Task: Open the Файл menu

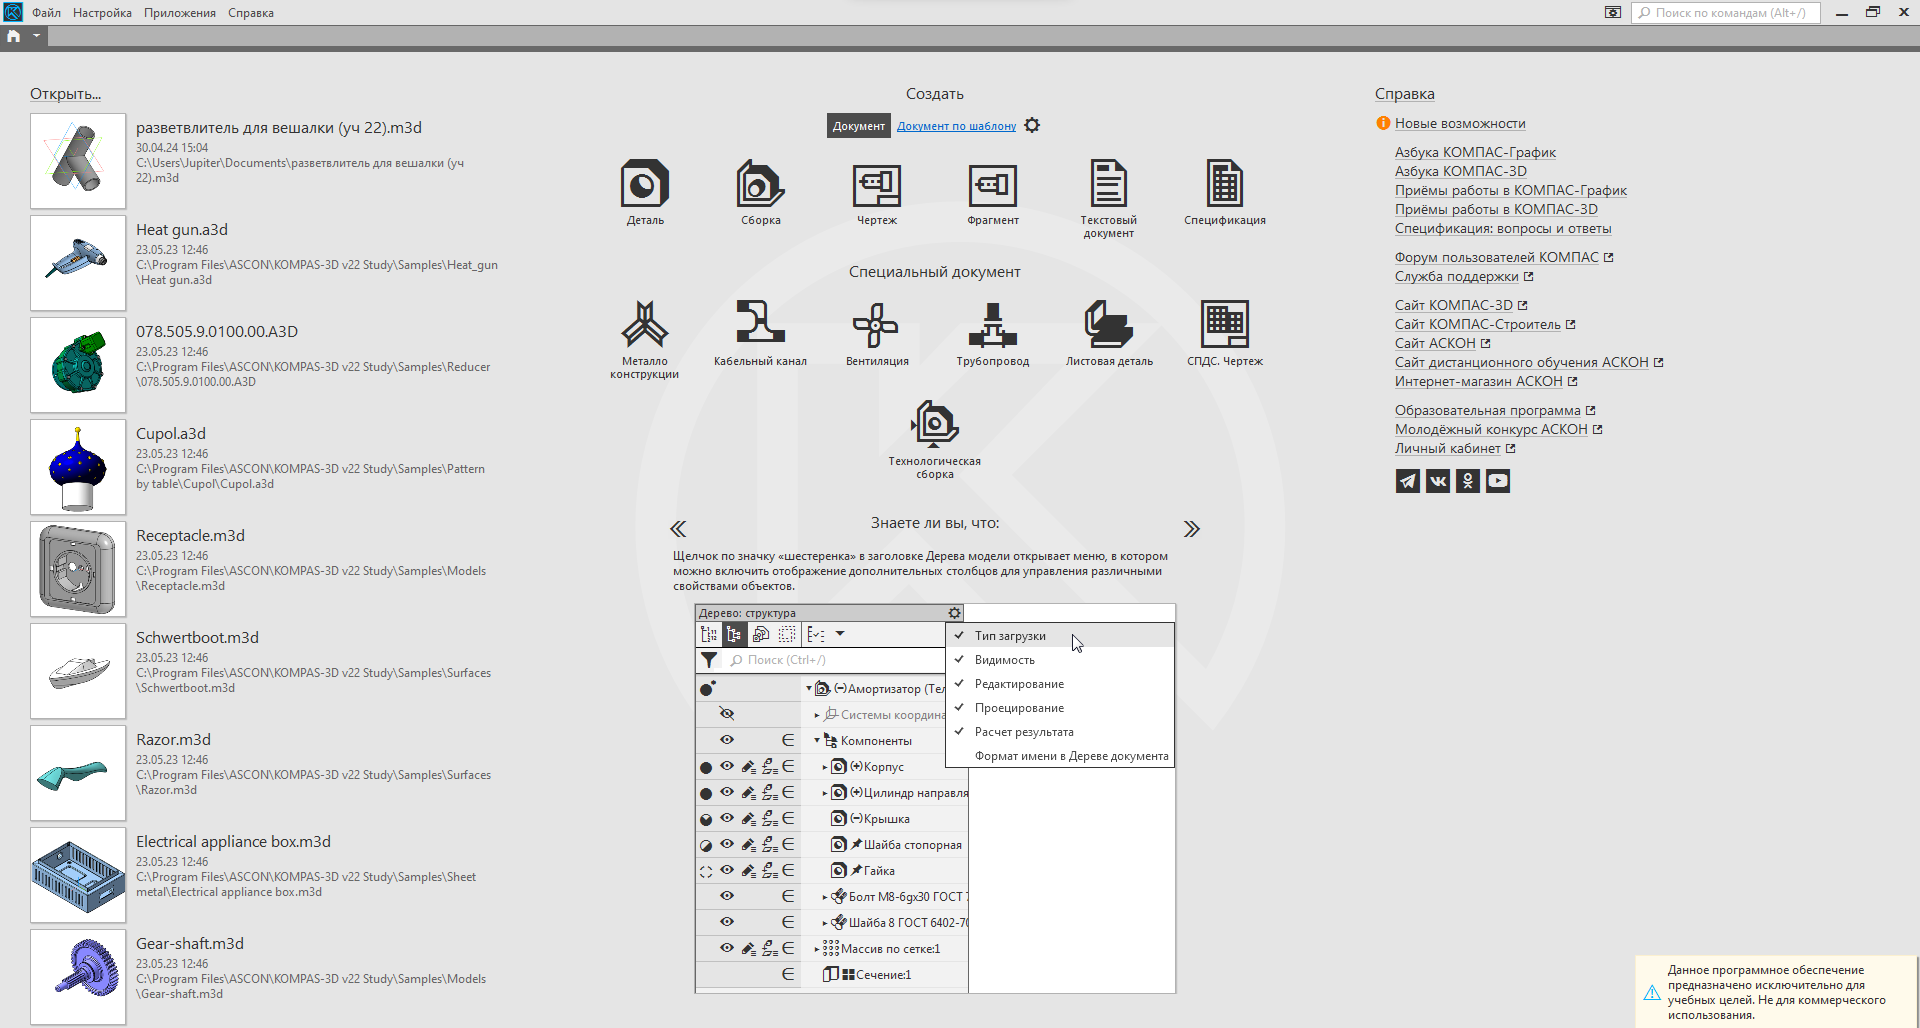Action: 46,13
